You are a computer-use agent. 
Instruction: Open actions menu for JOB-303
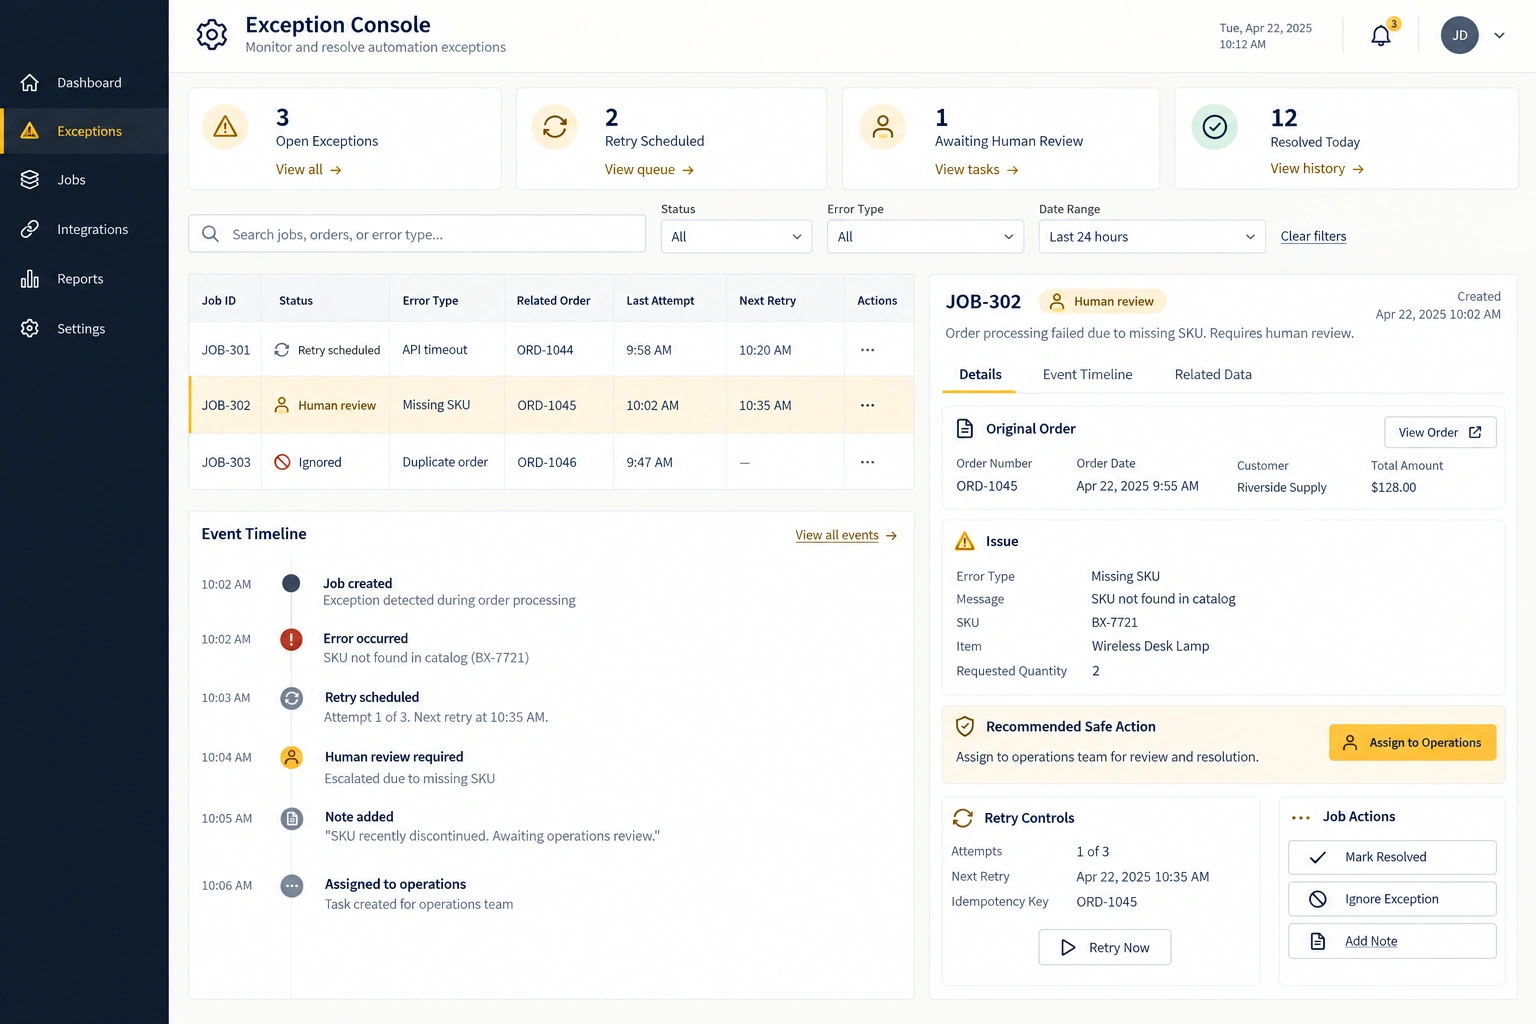(x=867, y=462)
